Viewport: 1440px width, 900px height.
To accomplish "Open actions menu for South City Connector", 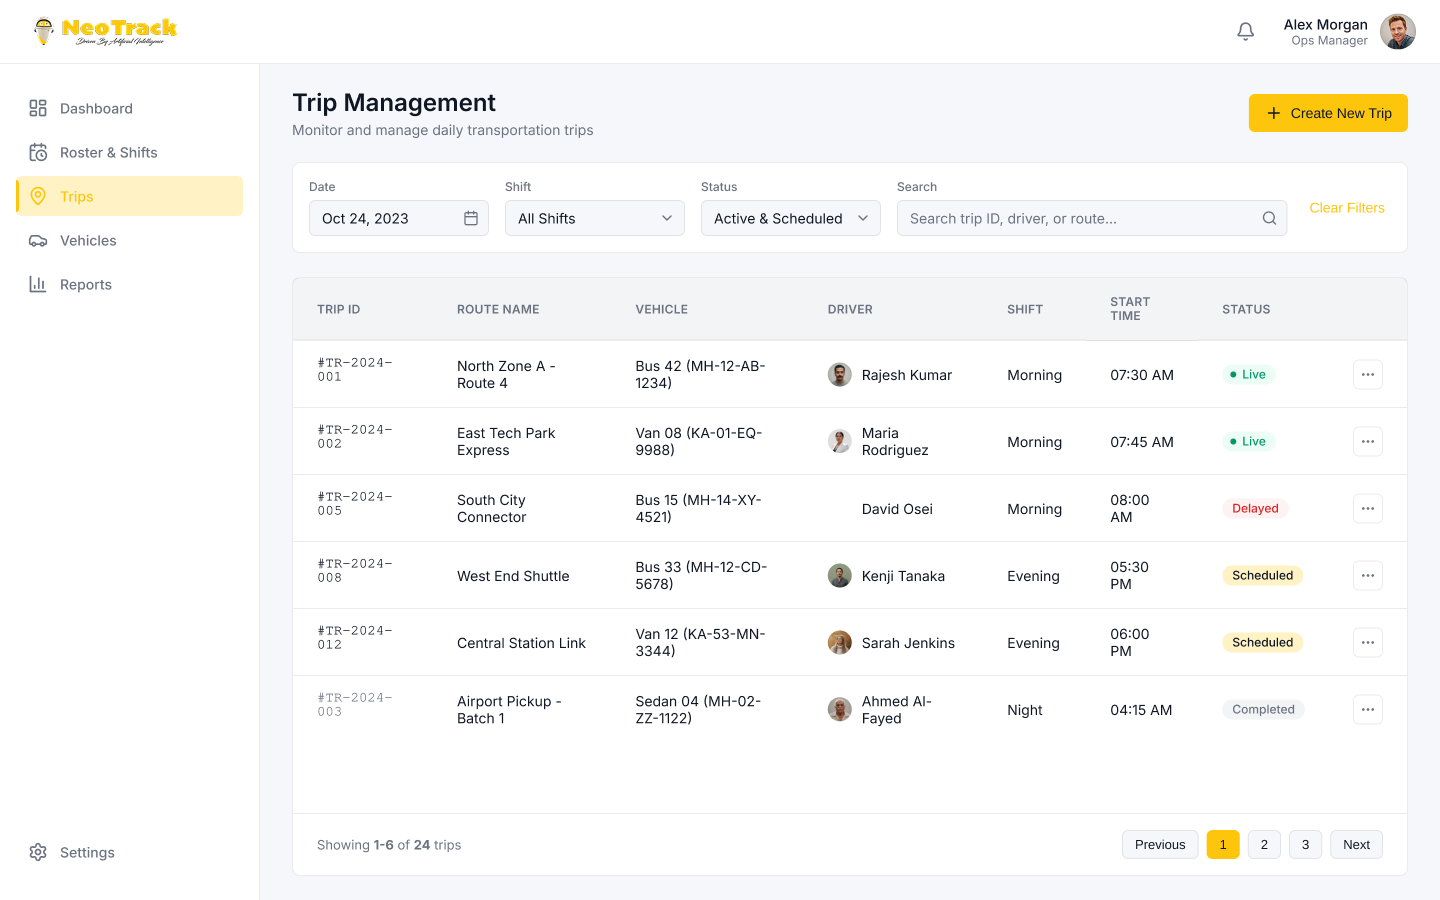I will click(1368, 508).
